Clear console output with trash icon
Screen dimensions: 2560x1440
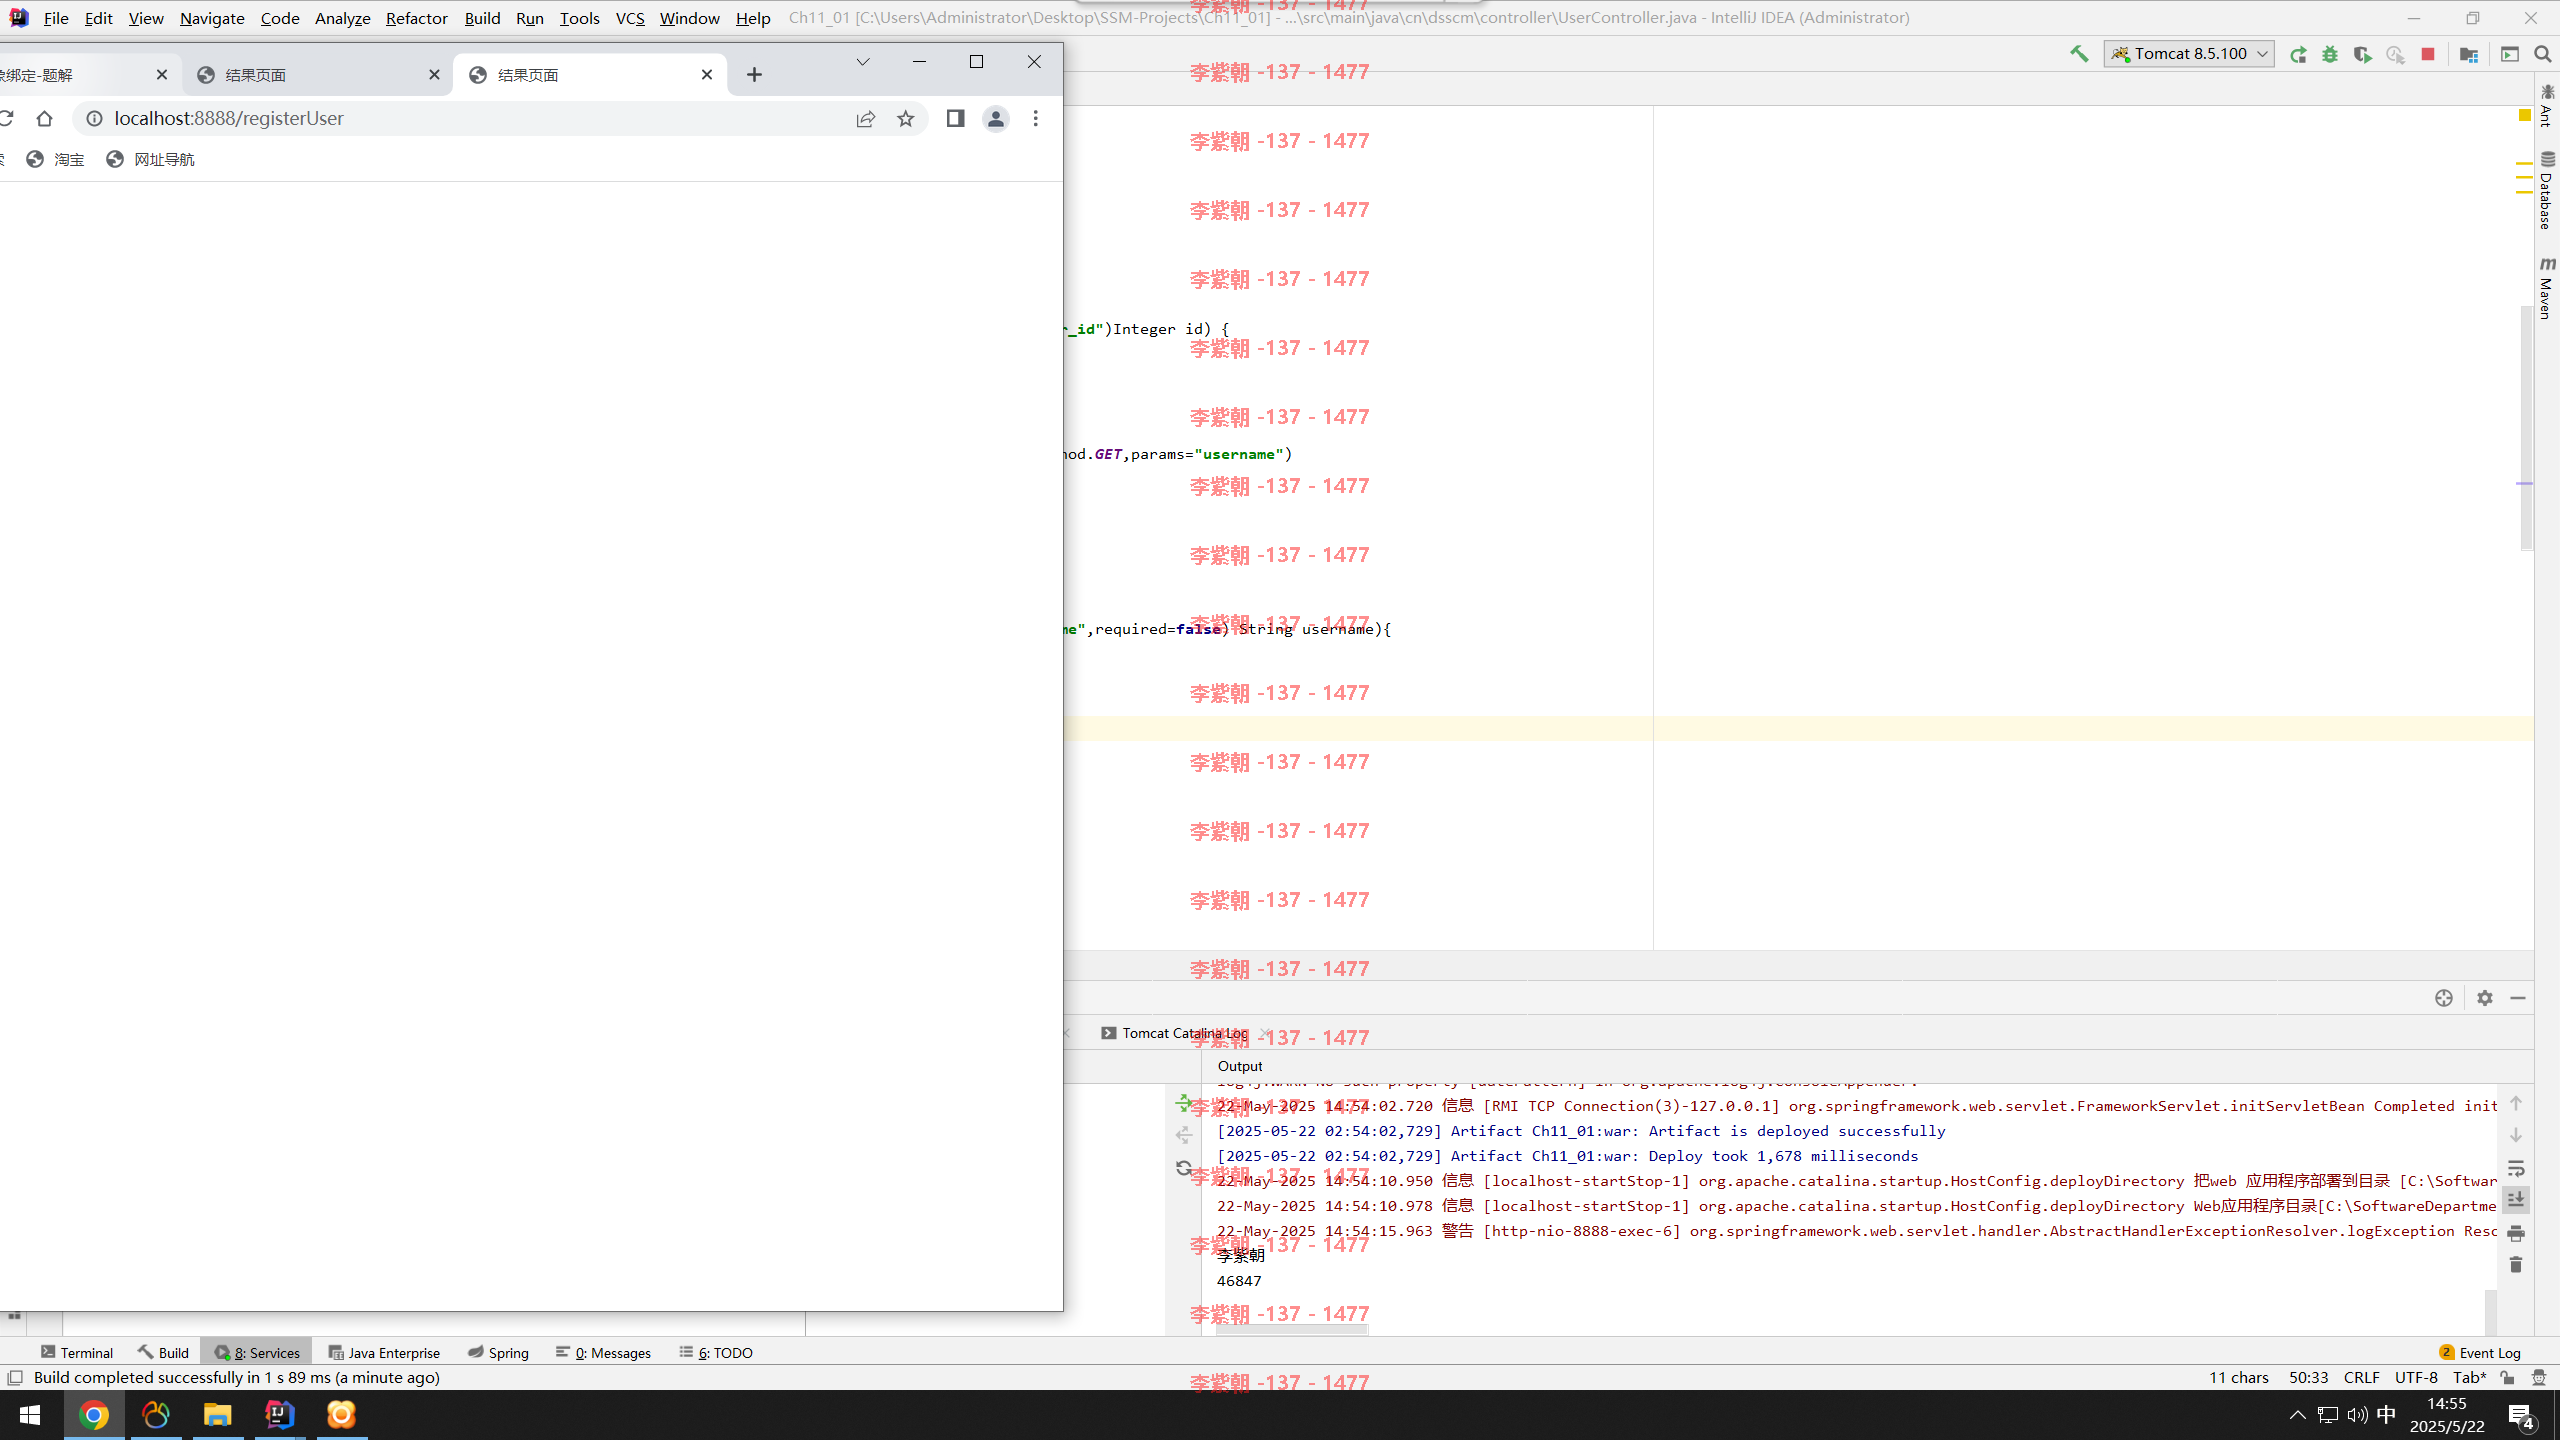(x=2516, y=1265)
